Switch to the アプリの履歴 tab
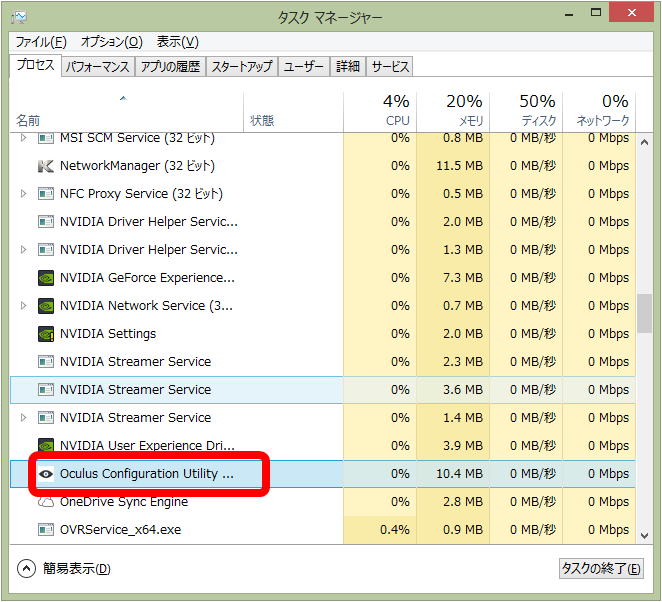This screenshot has height=602, width=662. (x=170, y=67)
